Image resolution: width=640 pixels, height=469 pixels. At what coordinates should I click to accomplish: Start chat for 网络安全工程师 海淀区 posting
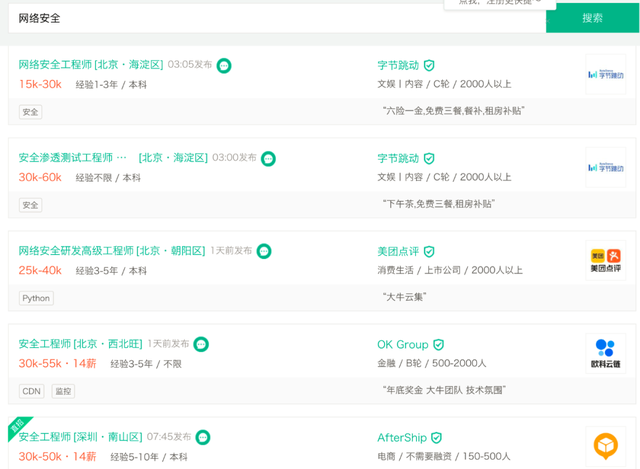(224, 65)
